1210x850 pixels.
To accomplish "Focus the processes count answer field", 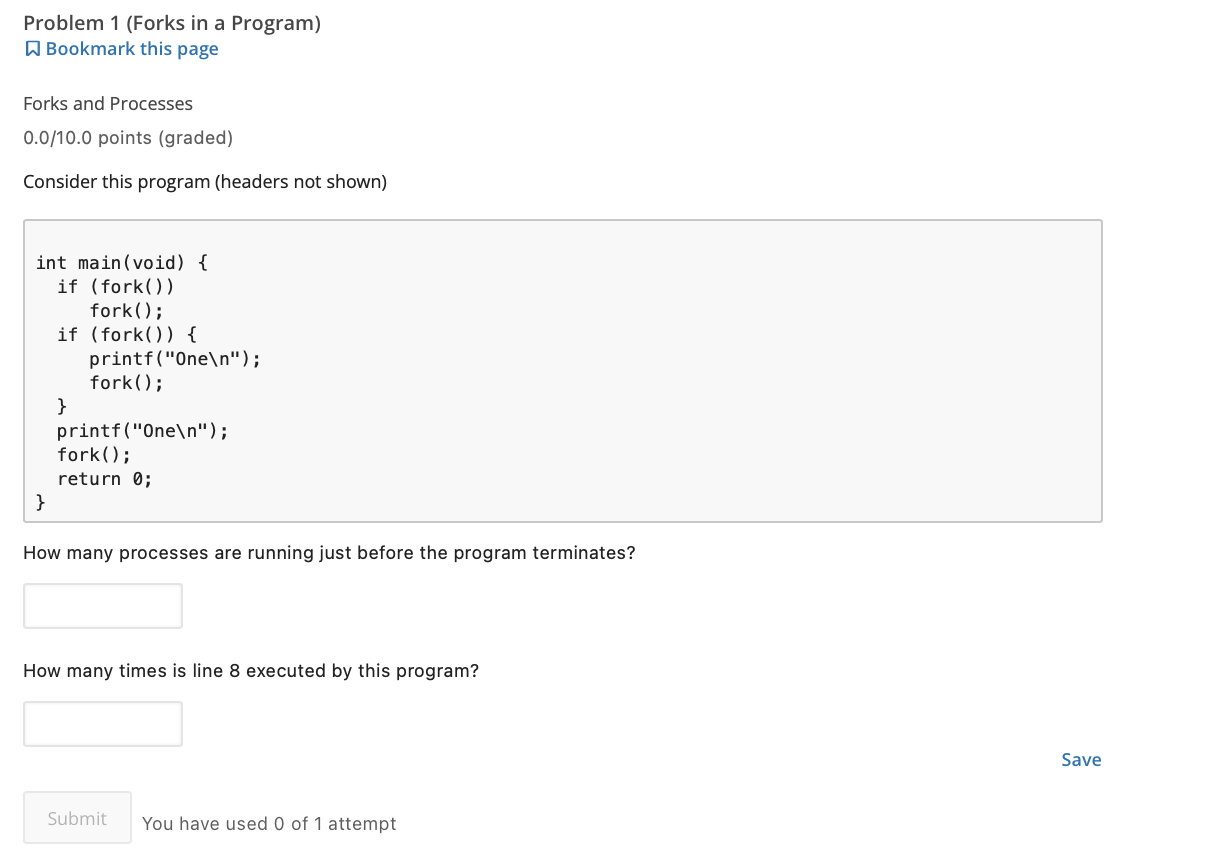I will tap(103, 606).
